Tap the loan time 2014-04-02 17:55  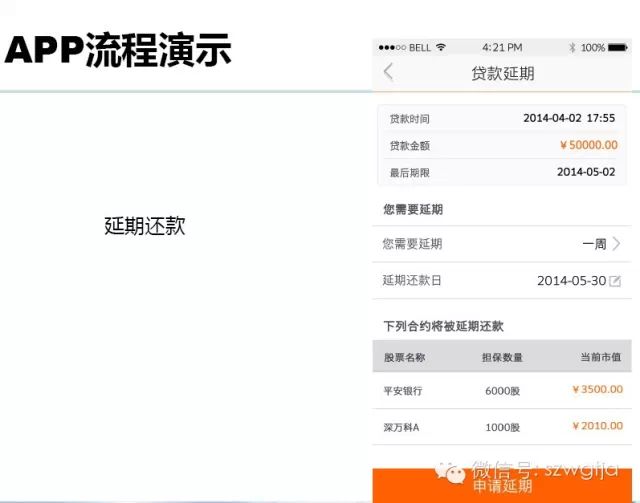[569, 118]
